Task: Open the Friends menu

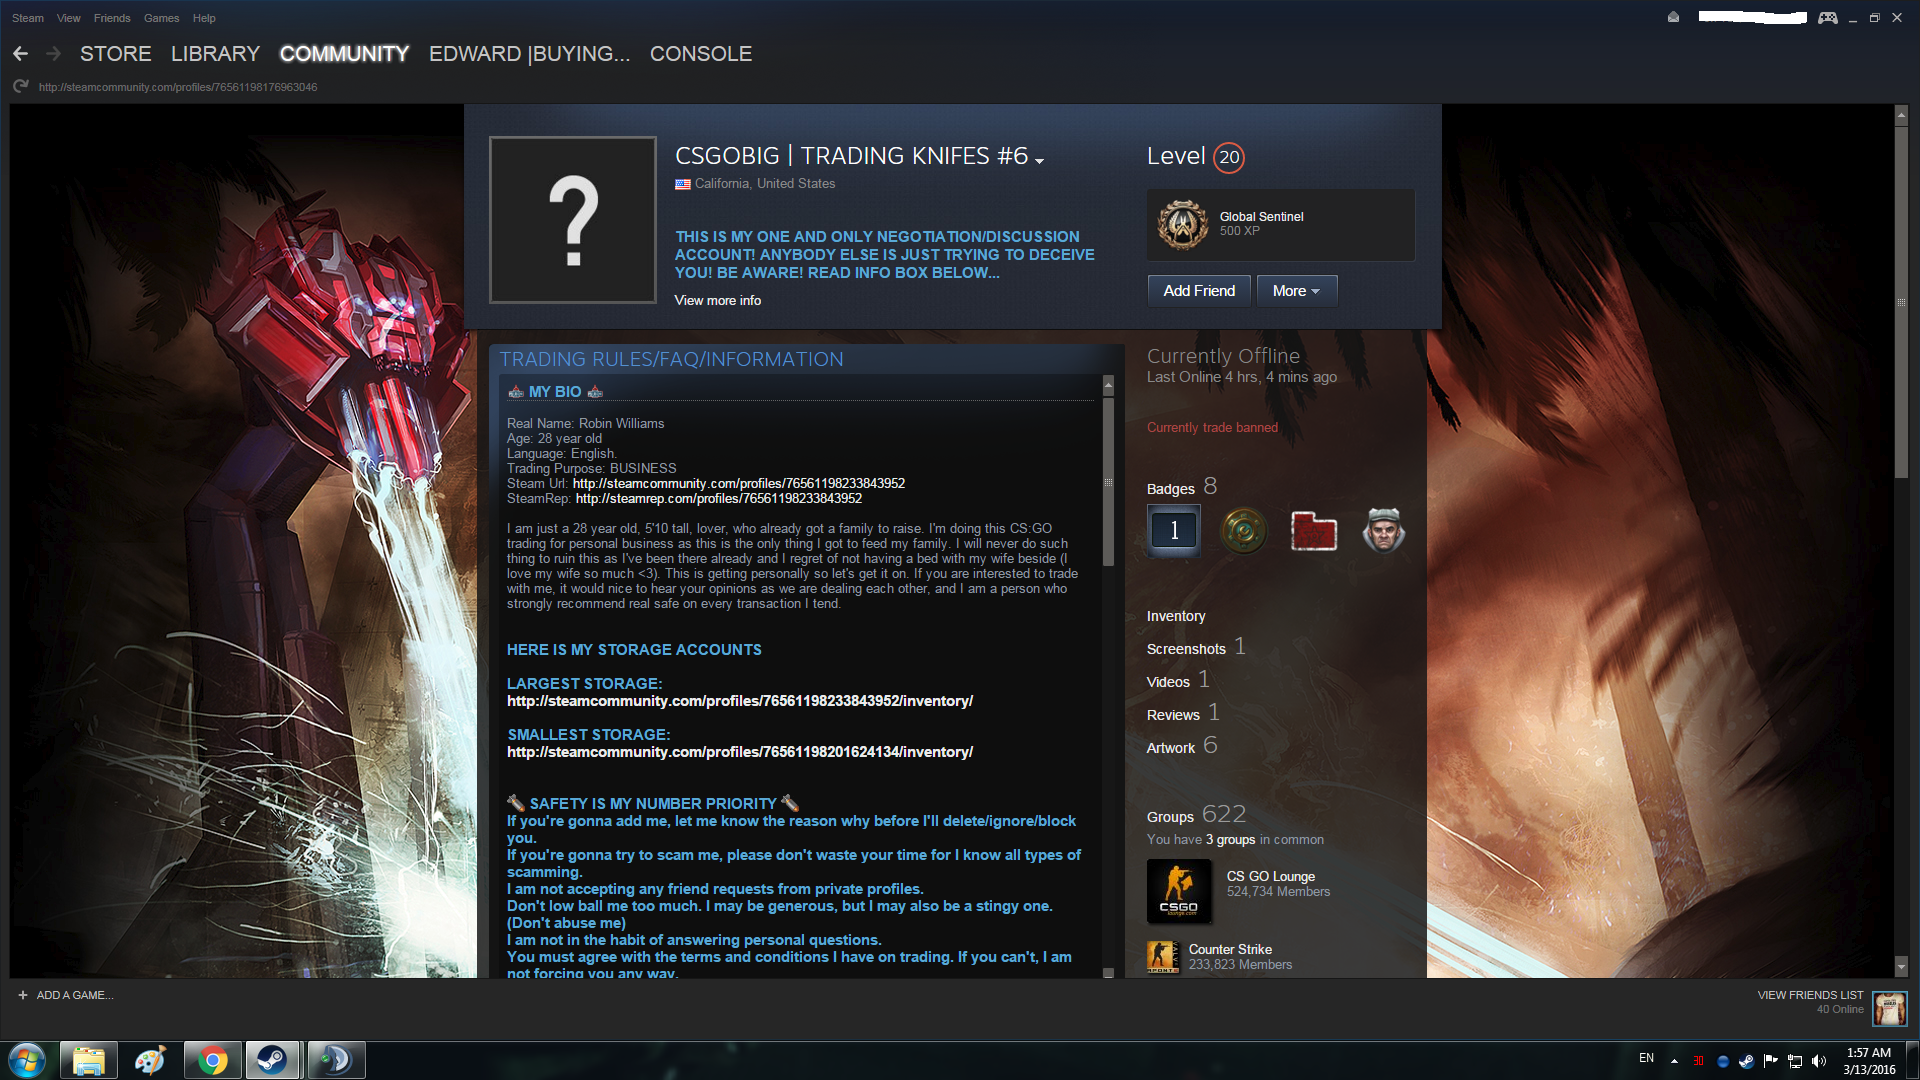Action: (112, 18)
